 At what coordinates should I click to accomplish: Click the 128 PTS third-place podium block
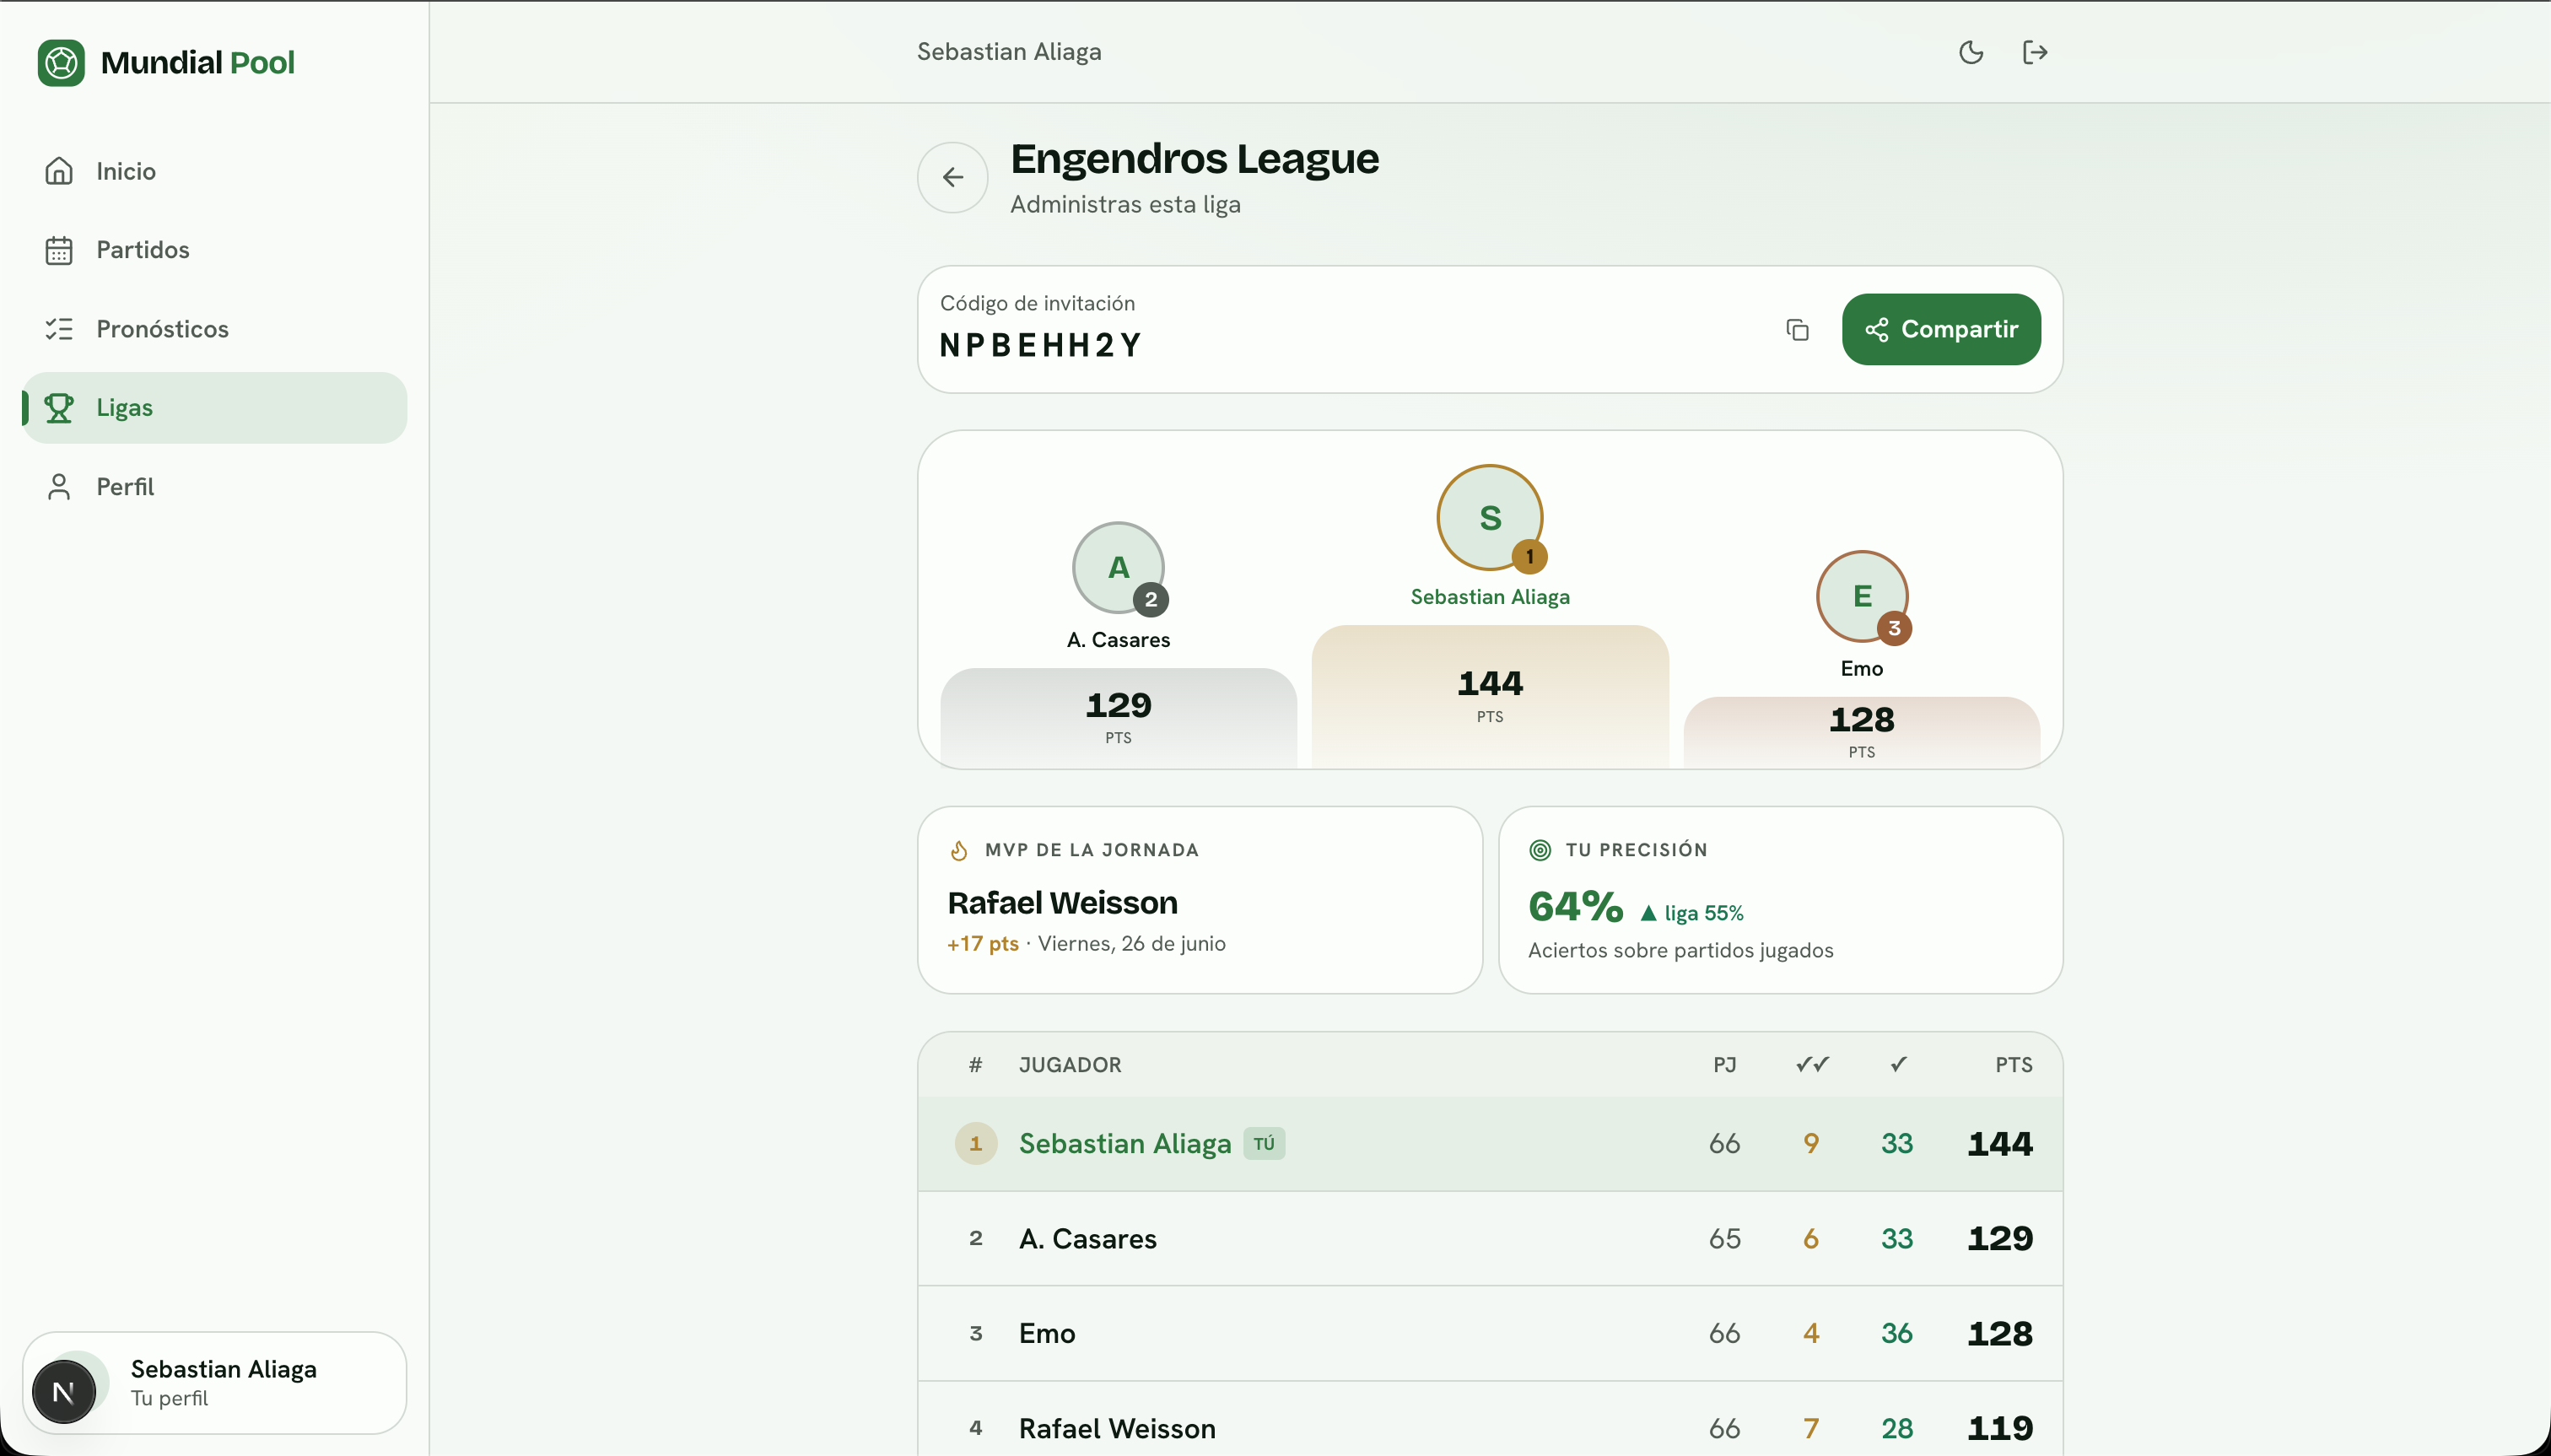click(x=1861, y=732)
